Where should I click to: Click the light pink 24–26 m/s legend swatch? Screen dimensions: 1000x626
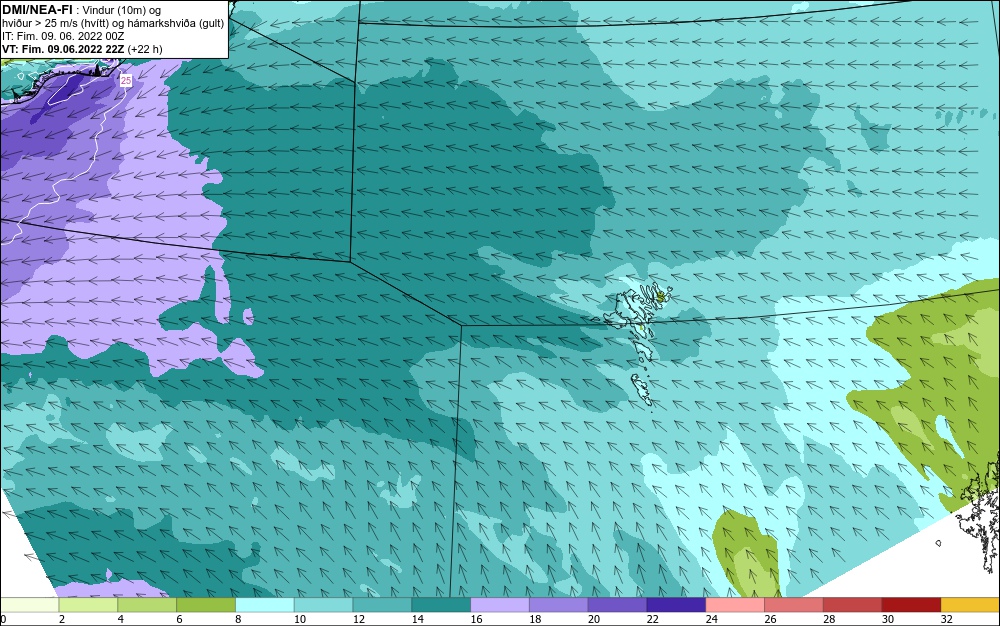point(735,605)
